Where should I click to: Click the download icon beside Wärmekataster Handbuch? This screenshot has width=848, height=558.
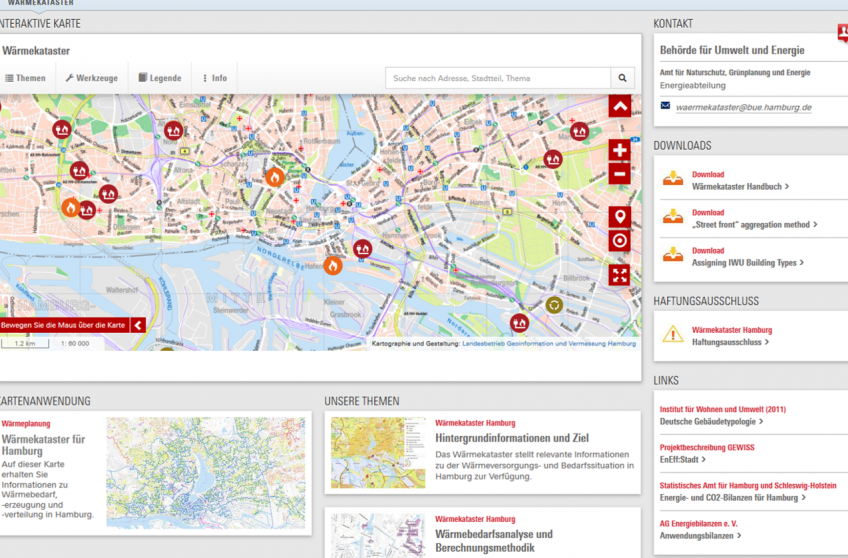[x=674, y=181]
